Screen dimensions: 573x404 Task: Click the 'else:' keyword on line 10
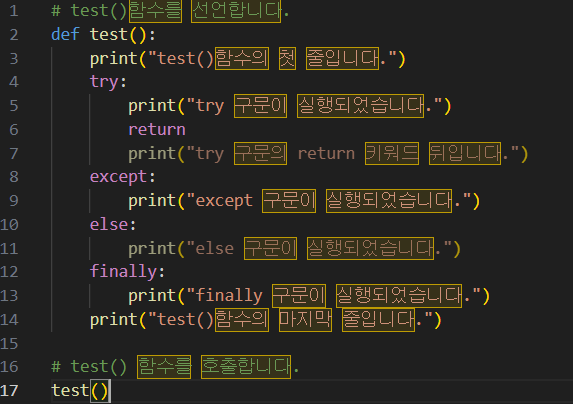coord(113,224)
